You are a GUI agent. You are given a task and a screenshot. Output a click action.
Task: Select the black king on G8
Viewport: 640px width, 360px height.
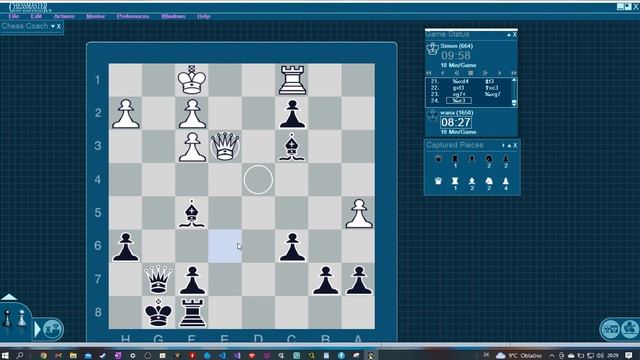(158, 312)
